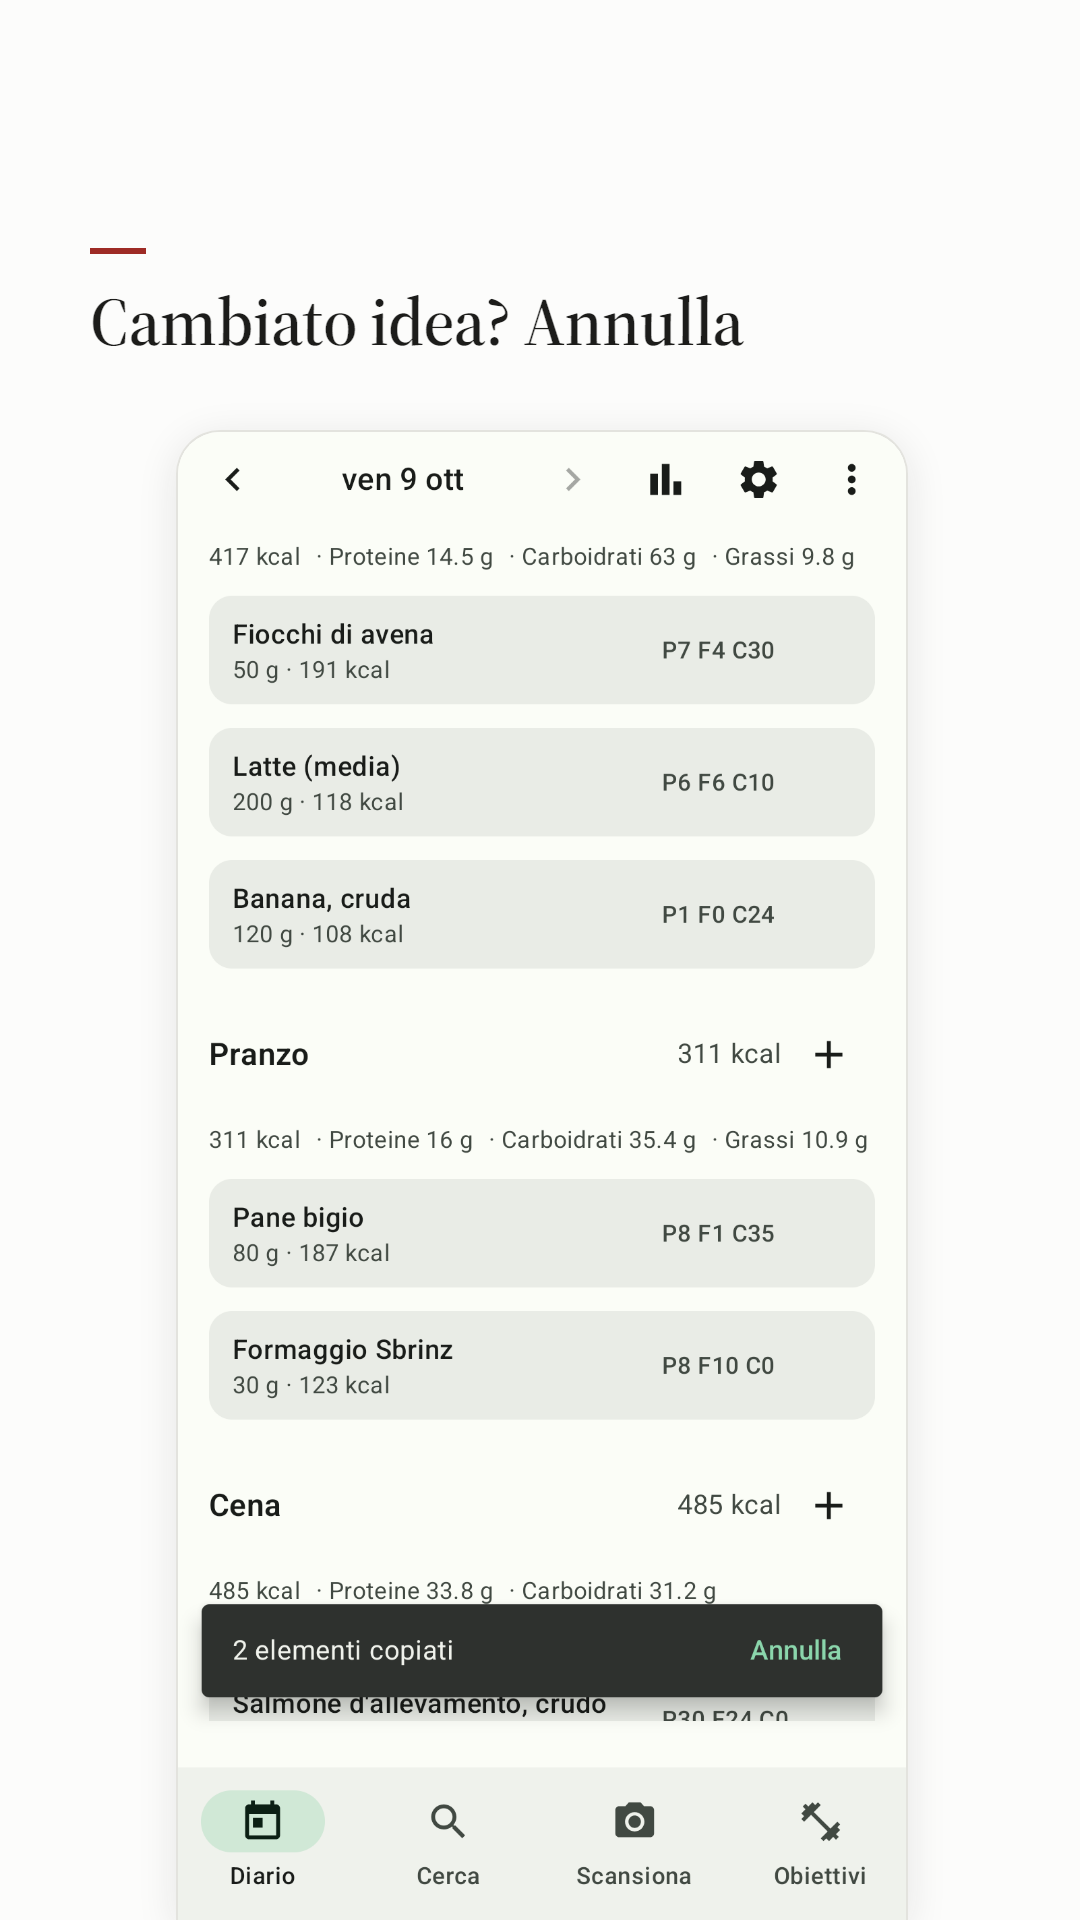The height and width of the screenshot is (1920, 1080).
Task: Add food to Pranzo with plus
Action: (829, 1054)
